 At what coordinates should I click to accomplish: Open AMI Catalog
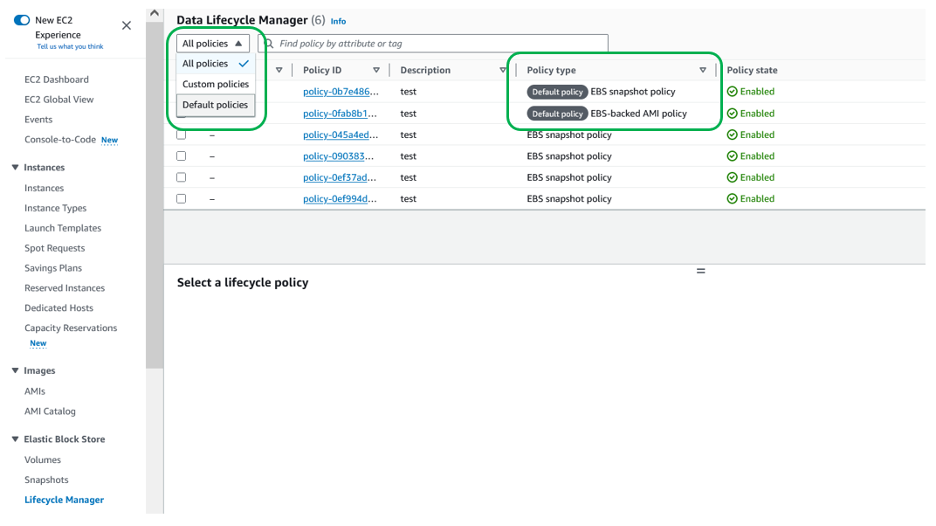50,411
